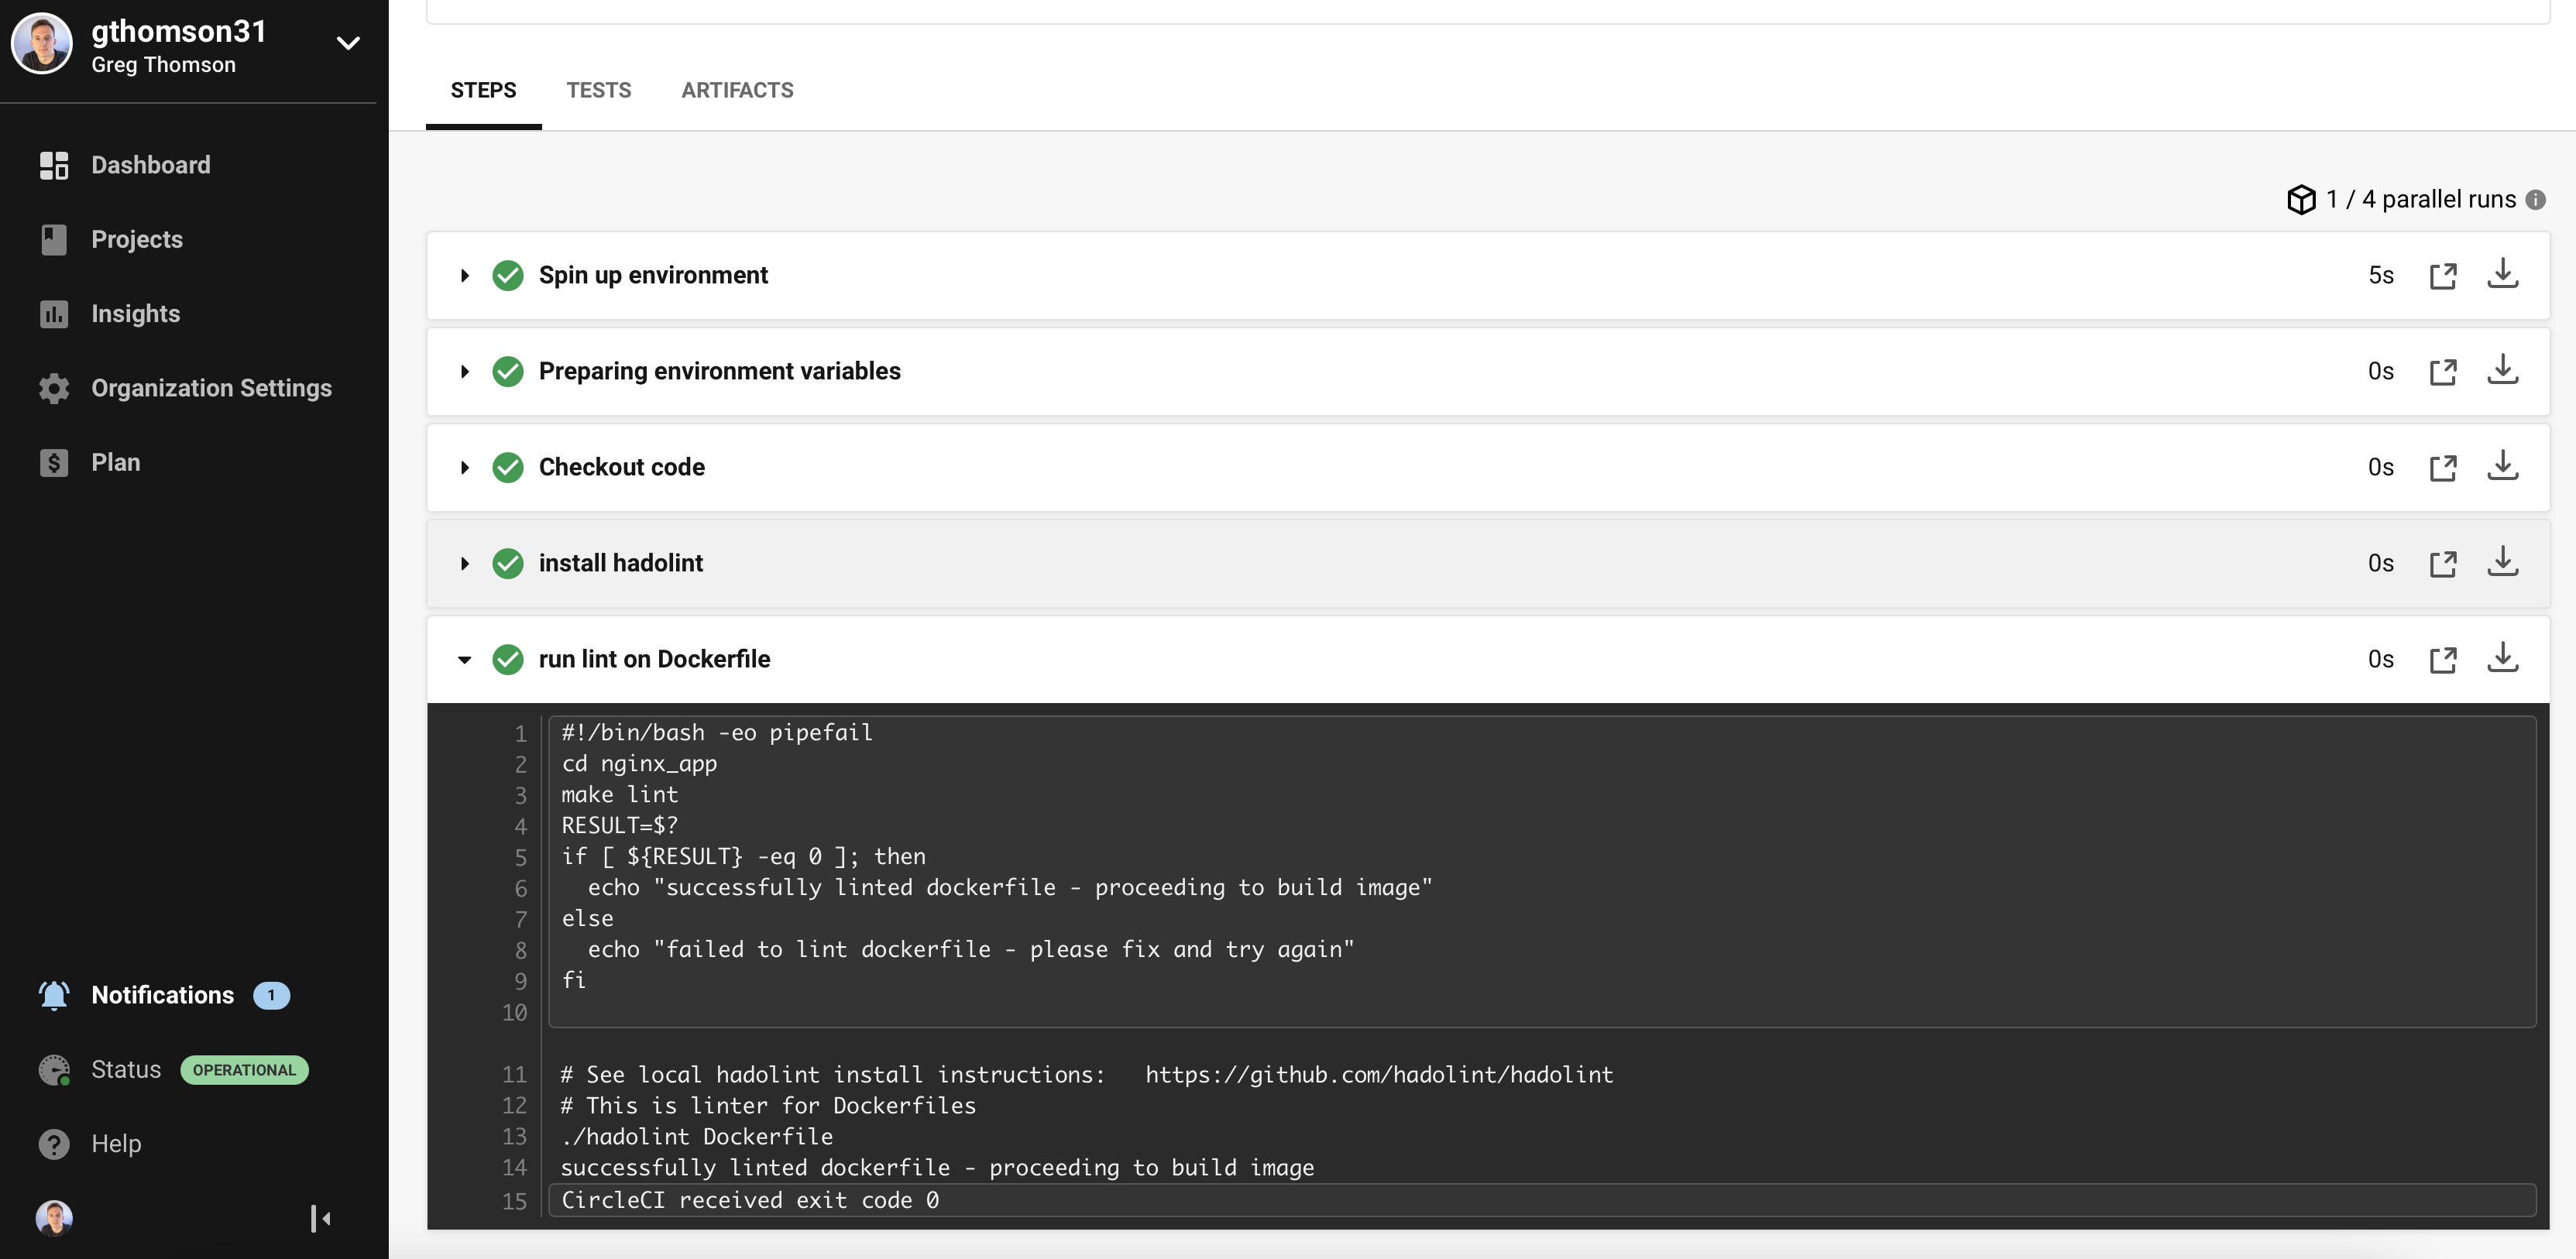Open the gthomson31 organization switcher dropdown

pyautogui.click(x=347, y=43)
